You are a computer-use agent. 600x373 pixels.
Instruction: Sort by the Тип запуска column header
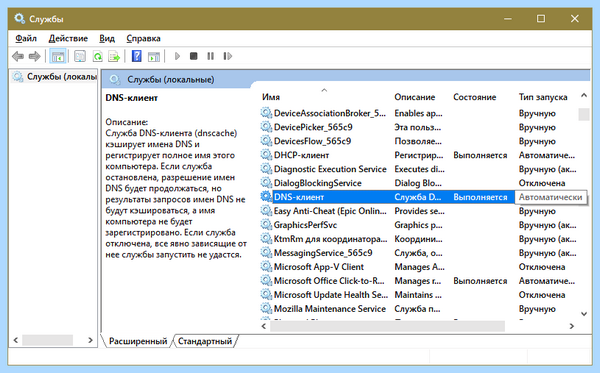(543, 97)
